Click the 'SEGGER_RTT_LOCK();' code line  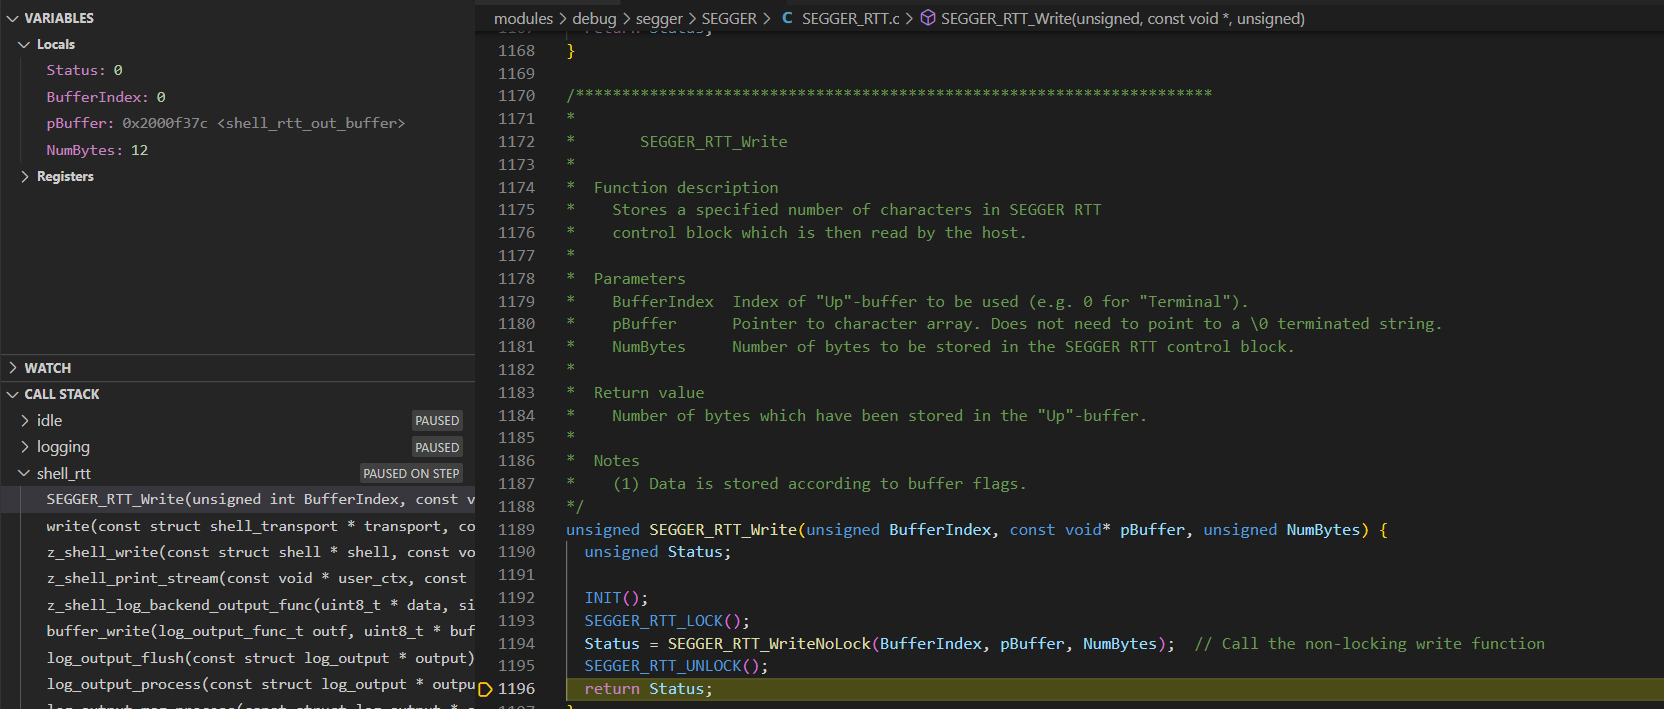(x=667, y=621)
